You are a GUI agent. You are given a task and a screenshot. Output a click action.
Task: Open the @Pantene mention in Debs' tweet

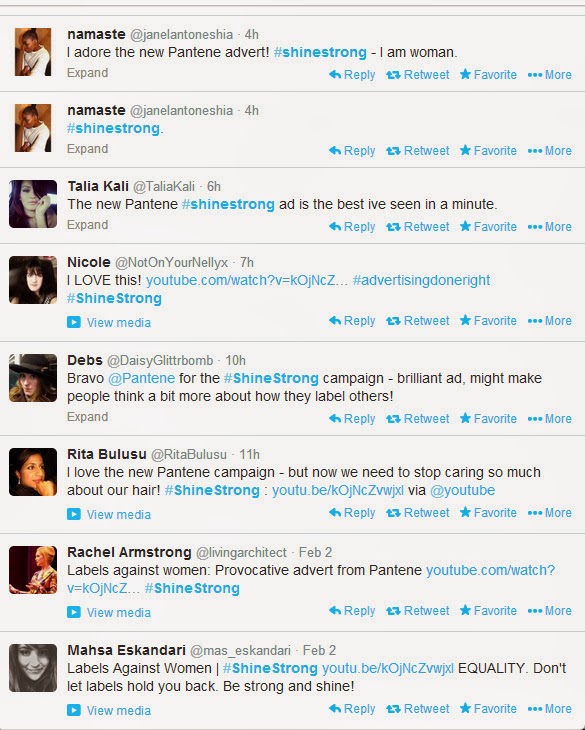click(141, 378)
